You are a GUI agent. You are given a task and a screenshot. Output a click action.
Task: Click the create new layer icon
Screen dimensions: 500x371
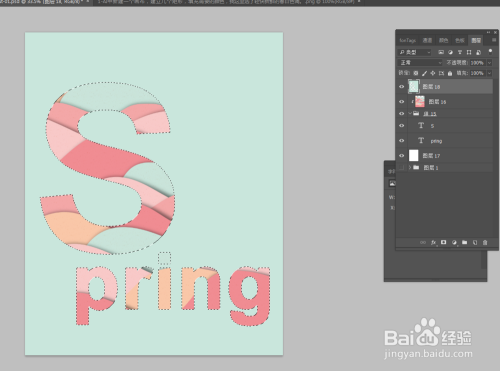point(475,242)
